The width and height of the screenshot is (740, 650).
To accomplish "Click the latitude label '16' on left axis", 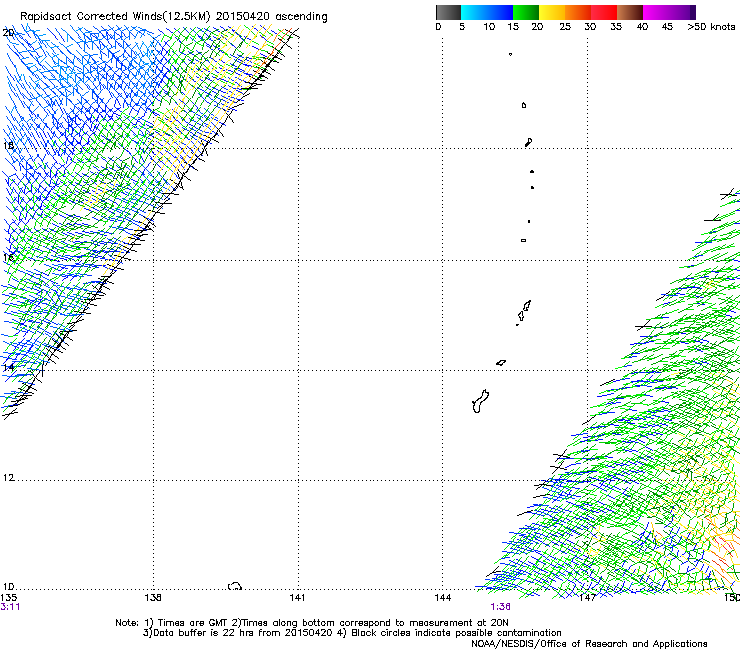I will [x=8, y=257].
